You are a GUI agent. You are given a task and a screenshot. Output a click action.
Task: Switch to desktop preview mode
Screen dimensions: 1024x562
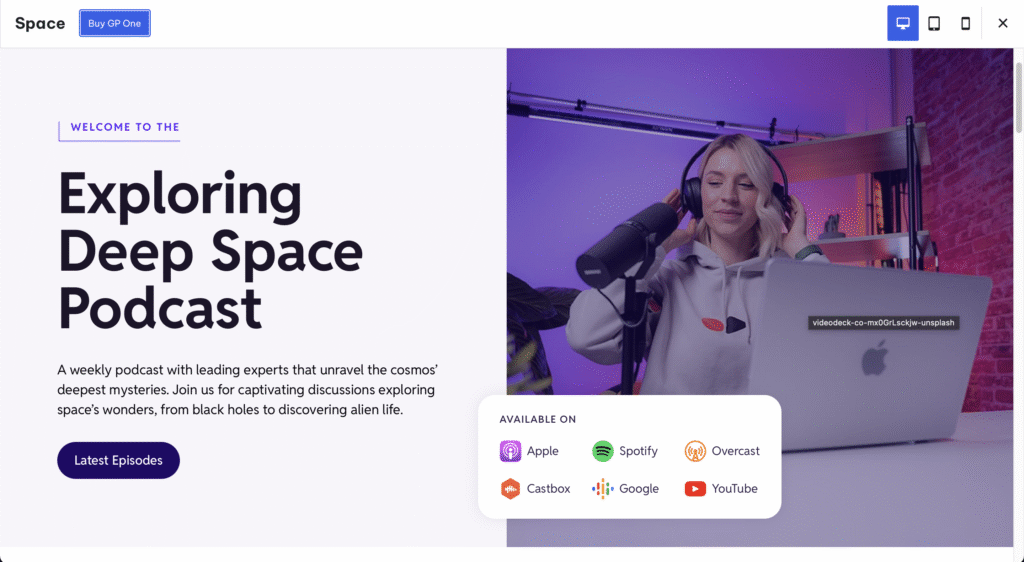pos(902,23)
